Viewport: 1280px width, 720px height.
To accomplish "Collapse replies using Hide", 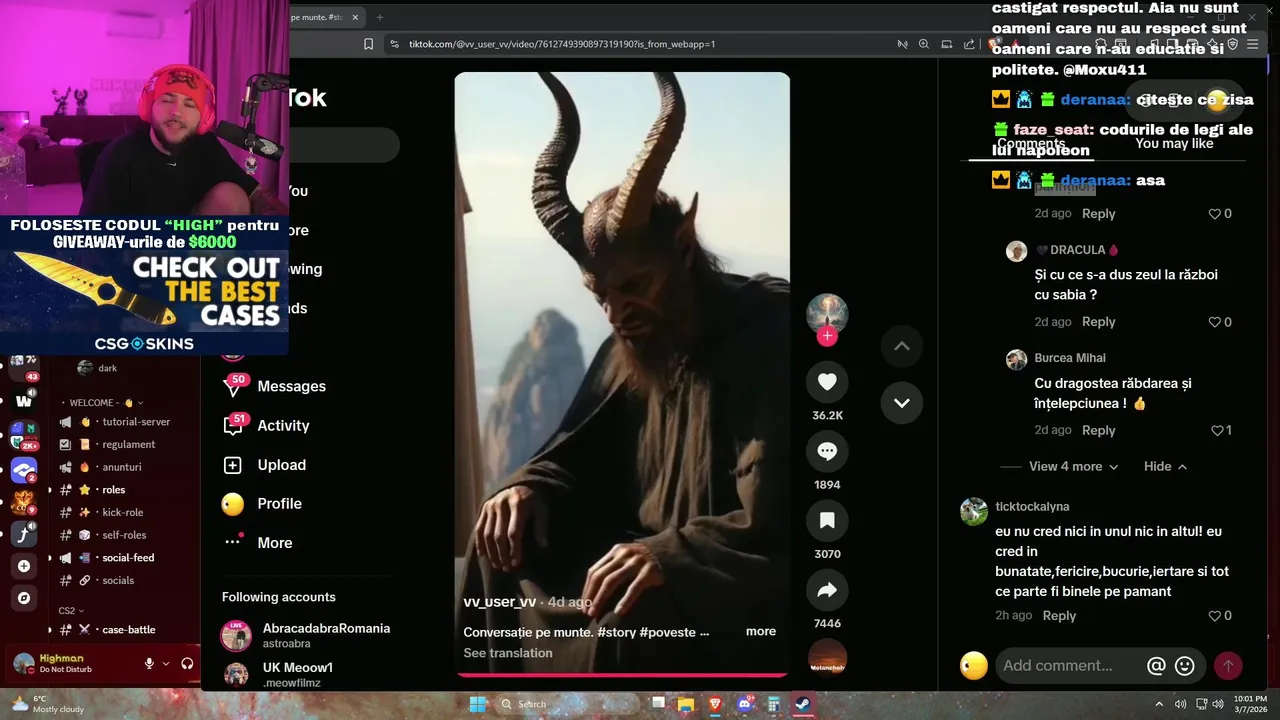I will click(x=1165, y=466).
